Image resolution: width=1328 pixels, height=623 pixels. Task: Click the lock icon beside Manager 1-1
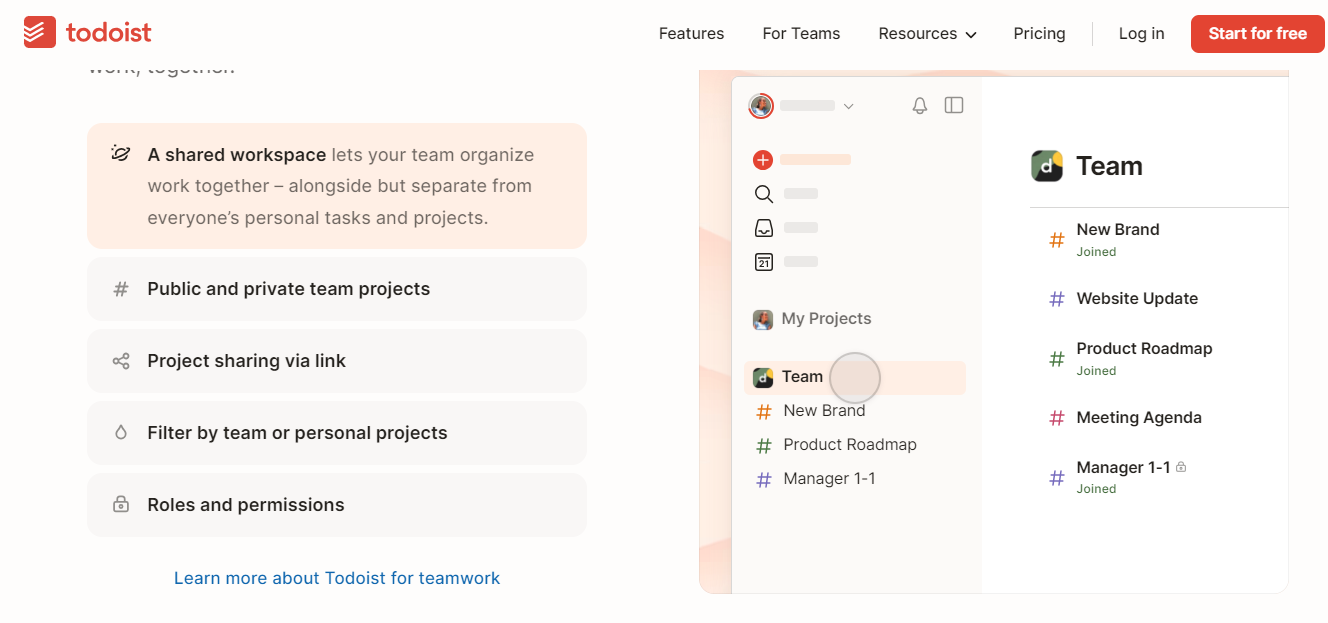coord(1183,466)
